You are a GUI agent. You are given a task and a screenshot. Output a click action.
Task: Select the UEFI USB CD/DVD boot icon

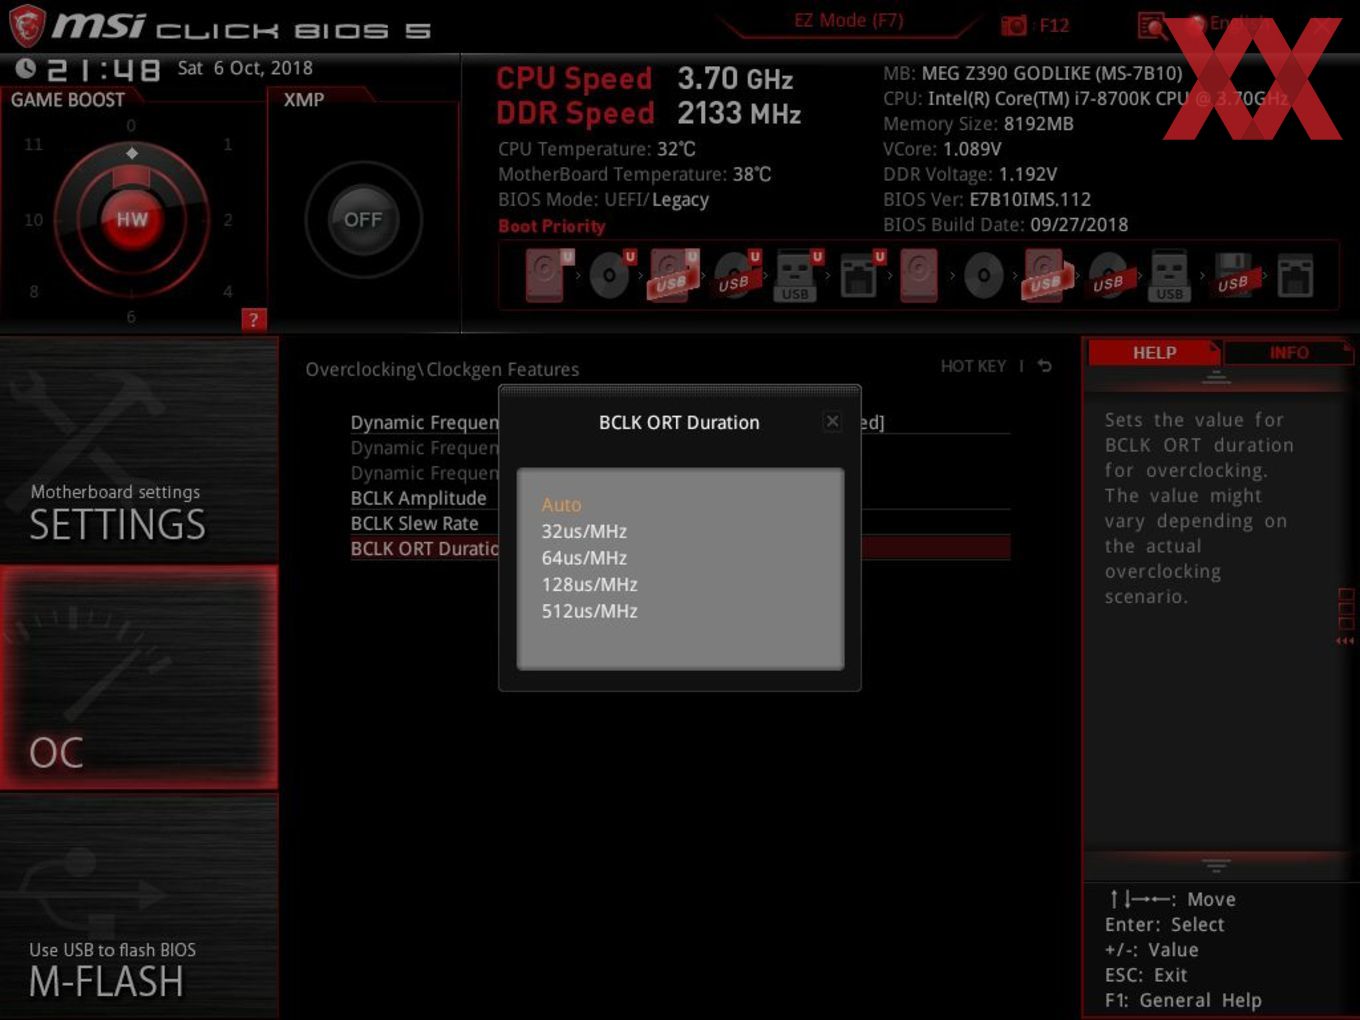tap(736, 275)
